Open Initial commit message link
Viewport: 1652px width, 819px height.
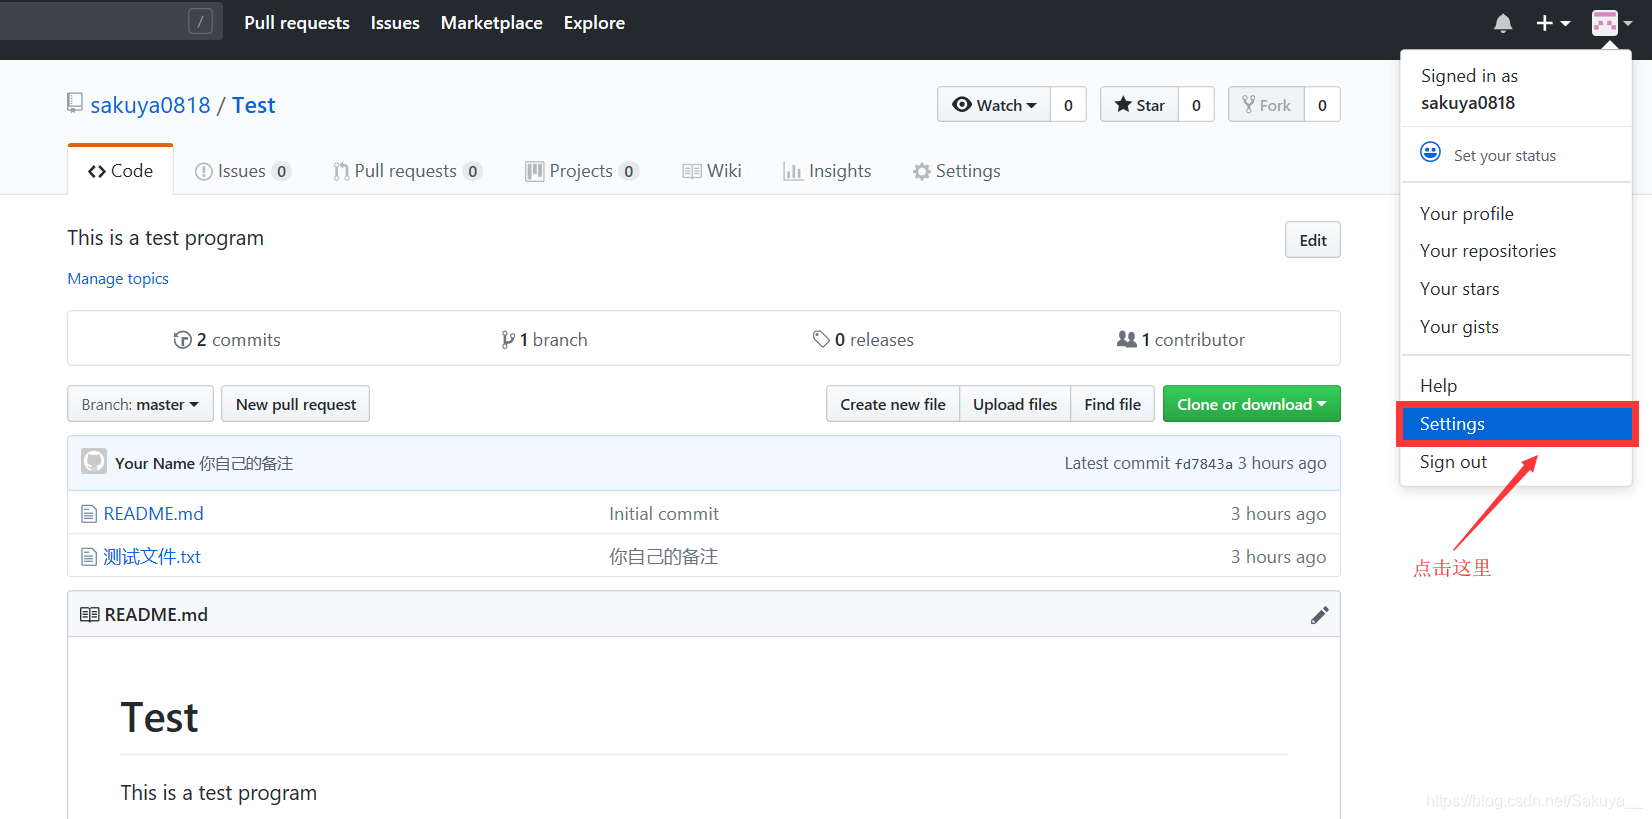[x=664, y=514]
